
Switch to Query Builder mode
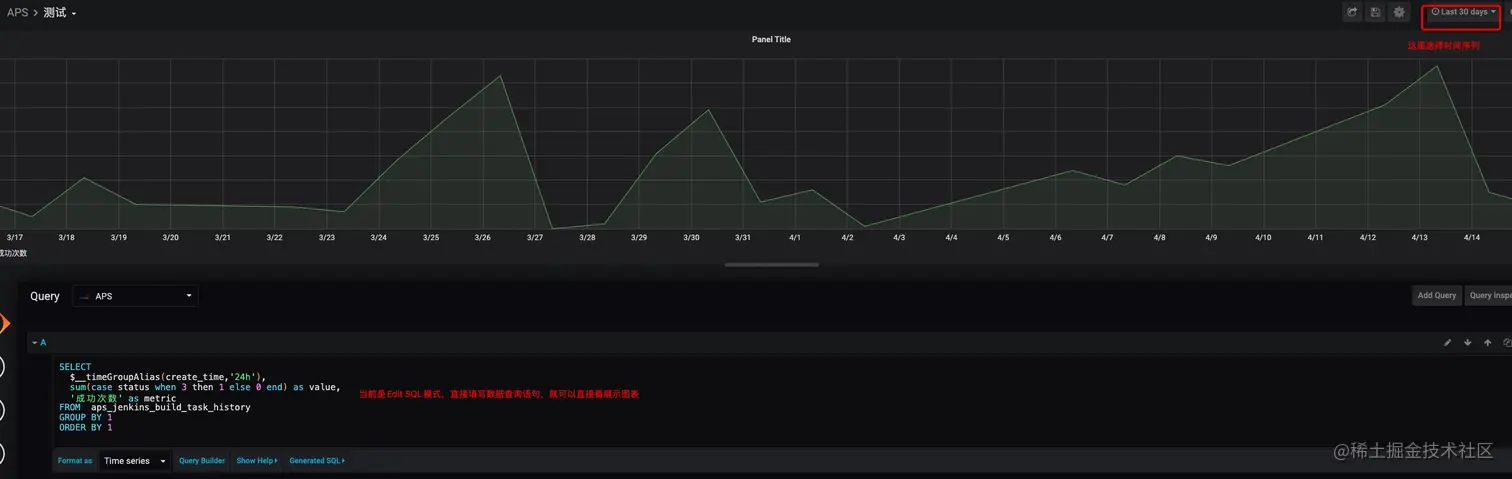(x=202, y=461)
